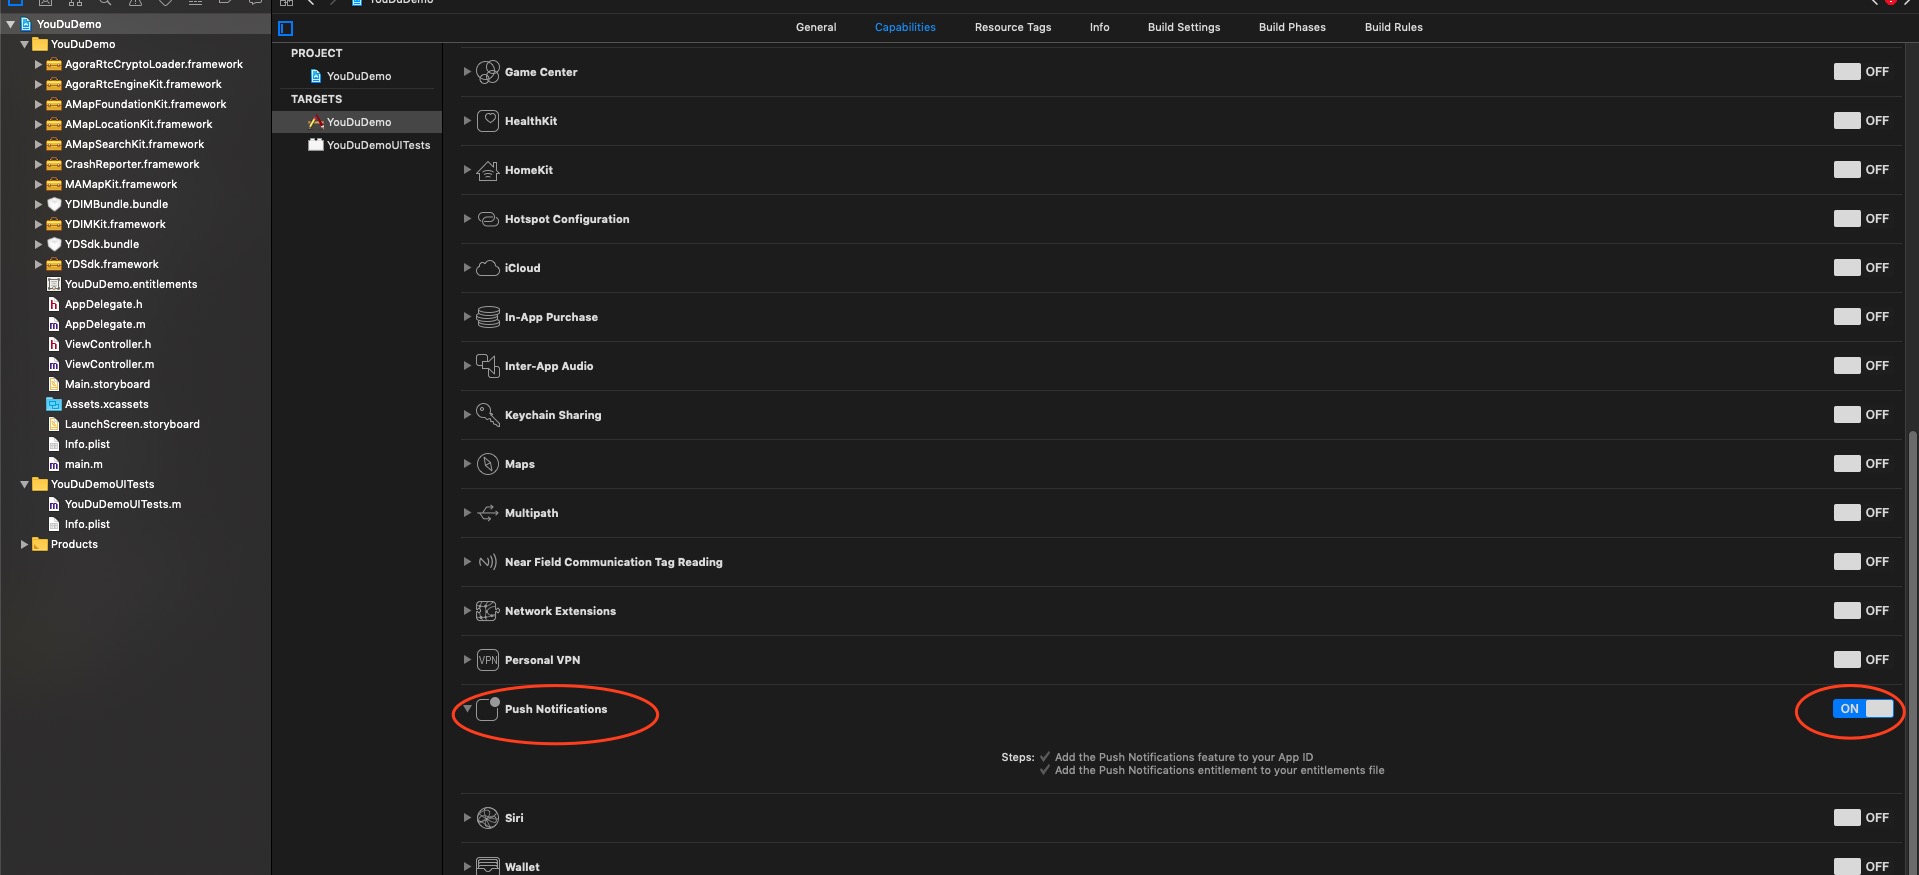The height and width of the screenshot is (875, 1919).
Task: Click the Assets.xcassets catalog icon
Action: (x=54, y=404)
